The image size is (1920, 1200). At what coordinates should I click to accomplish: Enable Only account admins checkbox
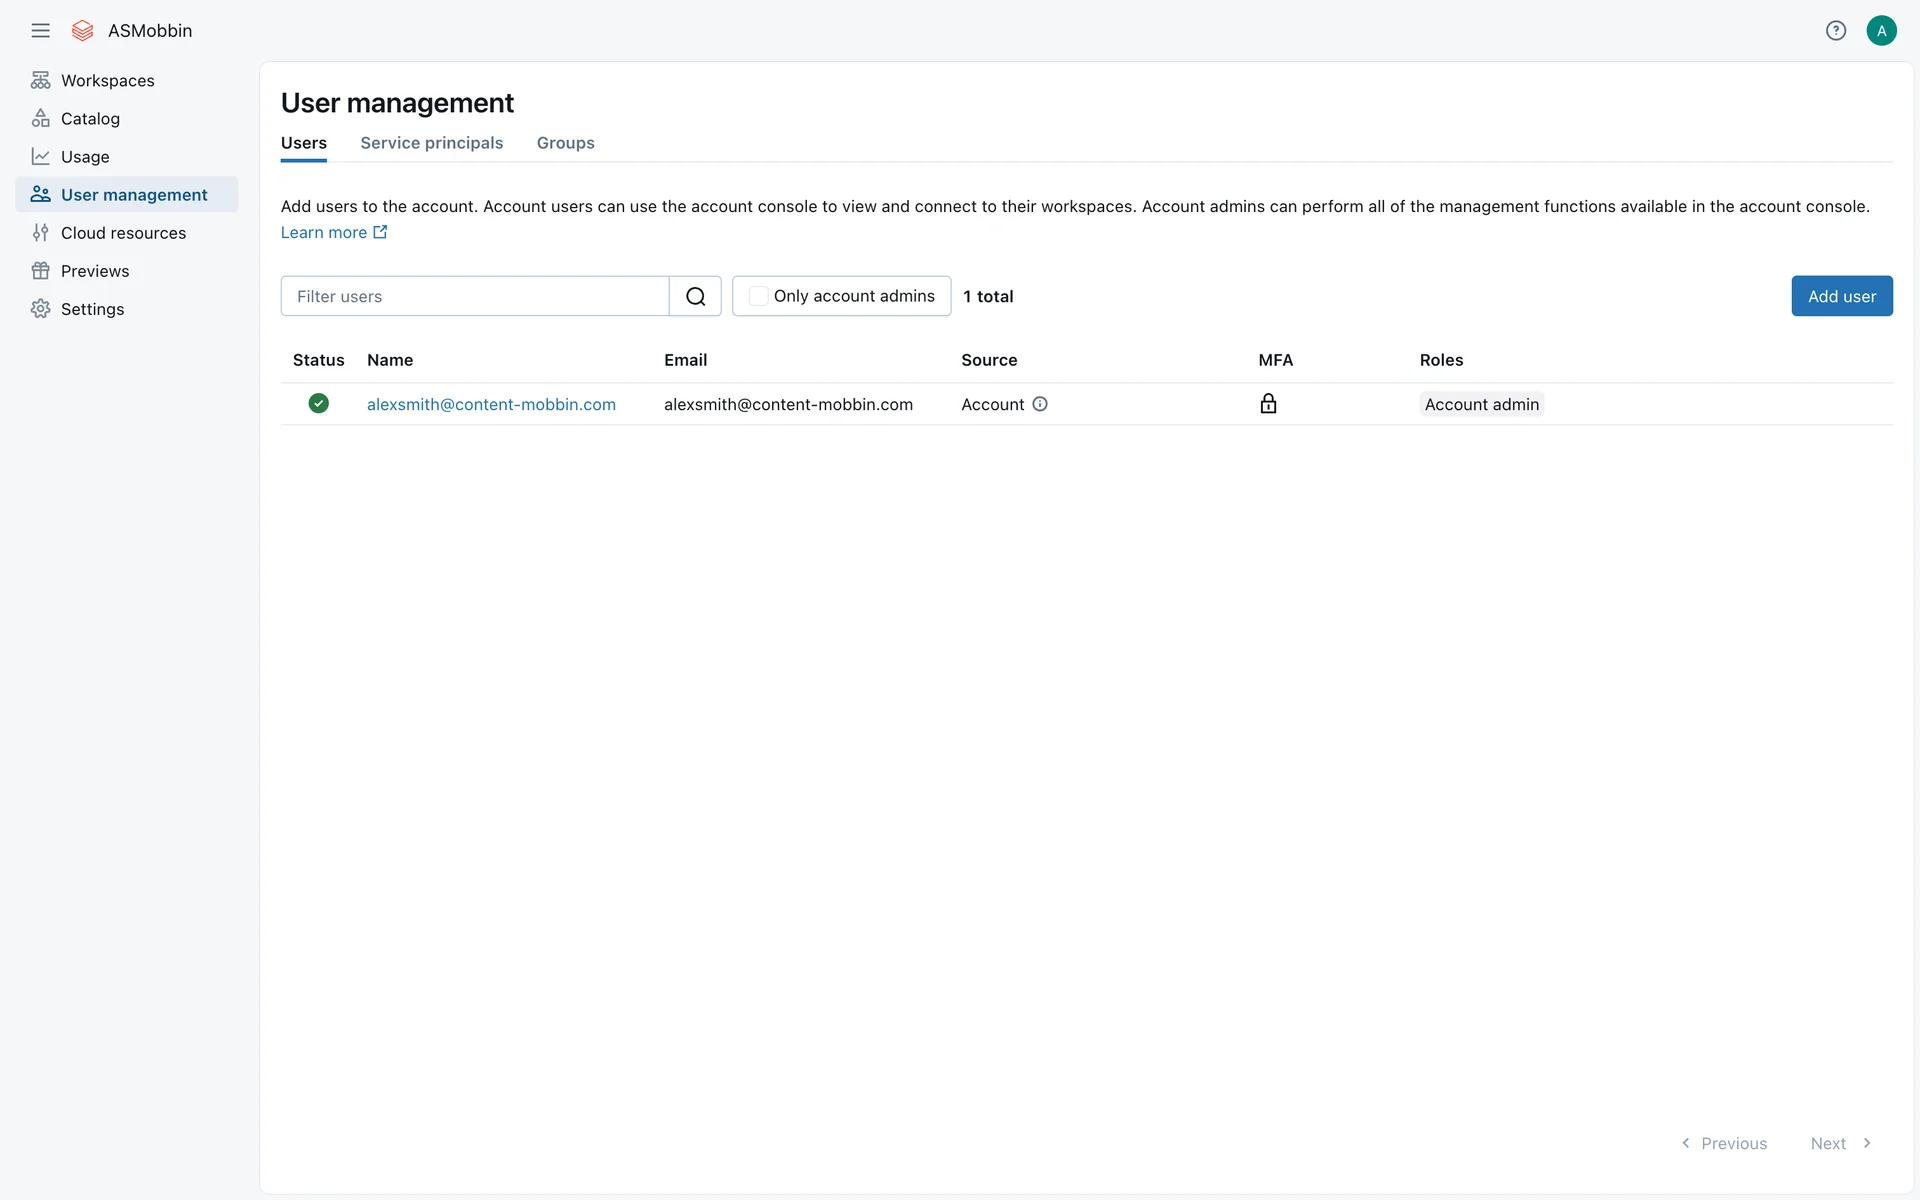click(758, 296)
